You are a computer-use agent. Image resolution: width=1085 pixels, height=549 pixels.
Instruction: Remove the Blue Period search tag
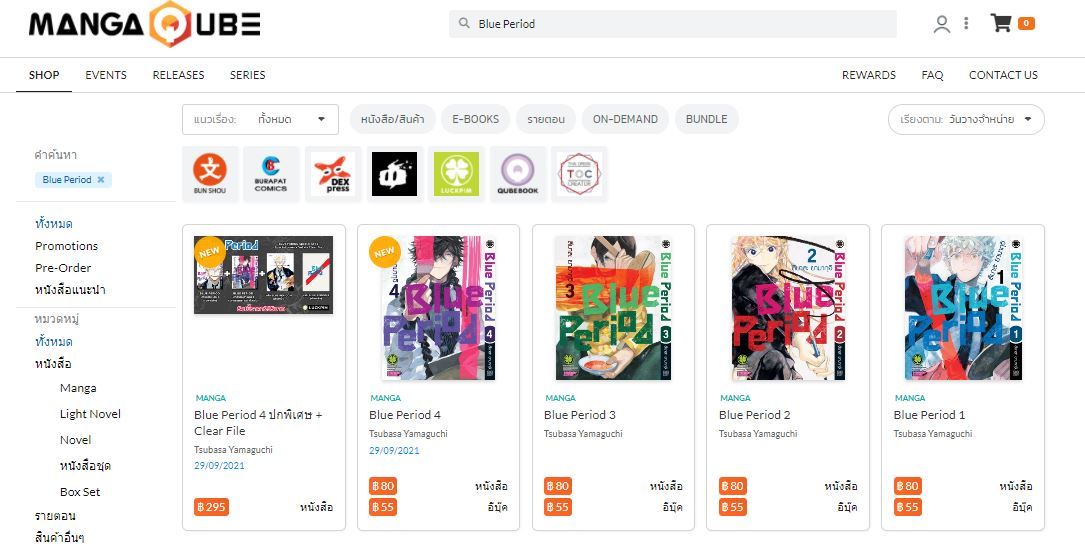tap(100, 180)
